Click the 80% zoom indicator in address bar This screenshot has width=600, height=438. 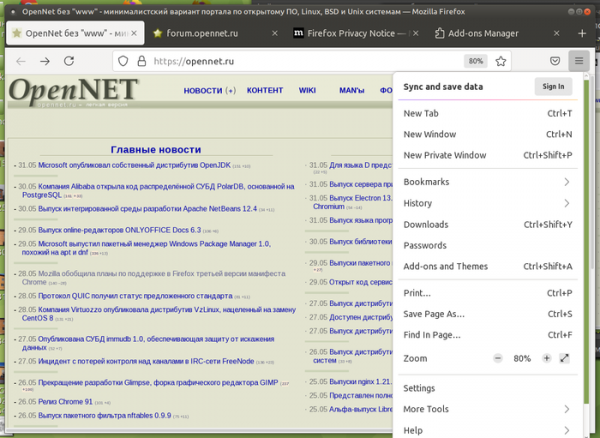pyautogui.click(x=476, y=61)
